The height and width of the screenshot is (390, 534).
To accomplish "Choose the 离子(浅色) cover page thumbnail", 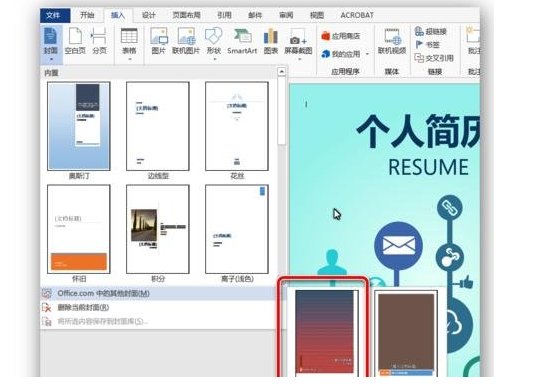I will point(237,229).
